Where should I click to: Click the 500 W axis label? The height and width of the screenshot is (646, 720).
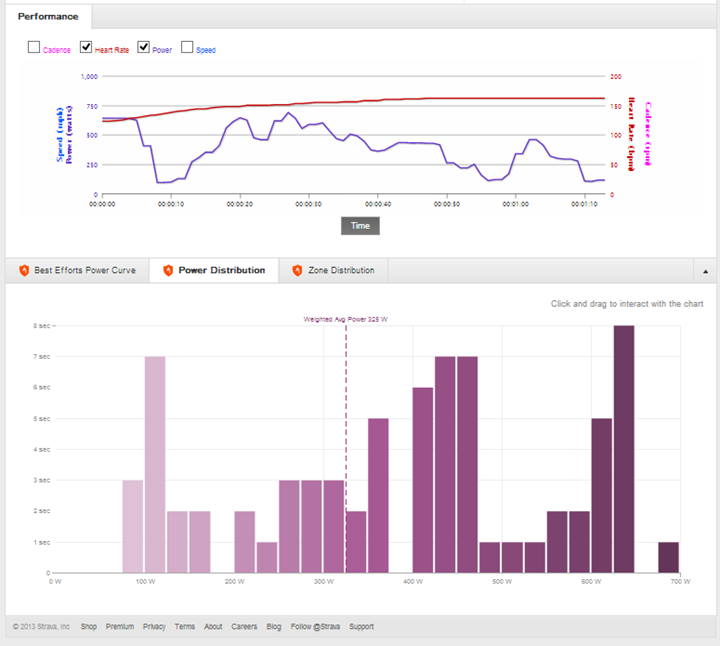pos(502,582)
